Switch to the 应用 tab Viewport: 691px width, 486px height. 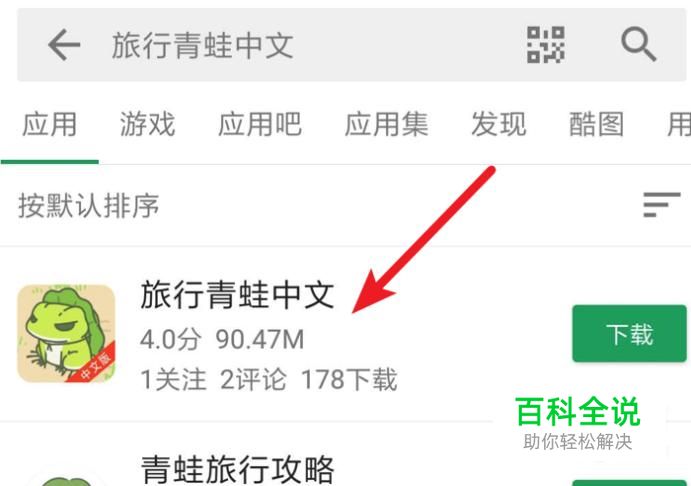coord(49,124)
